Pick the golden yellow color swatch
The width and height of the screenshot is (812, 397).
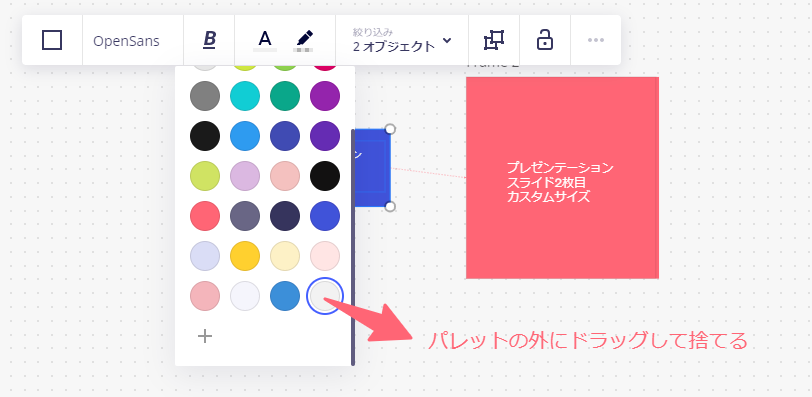(245, 256)
